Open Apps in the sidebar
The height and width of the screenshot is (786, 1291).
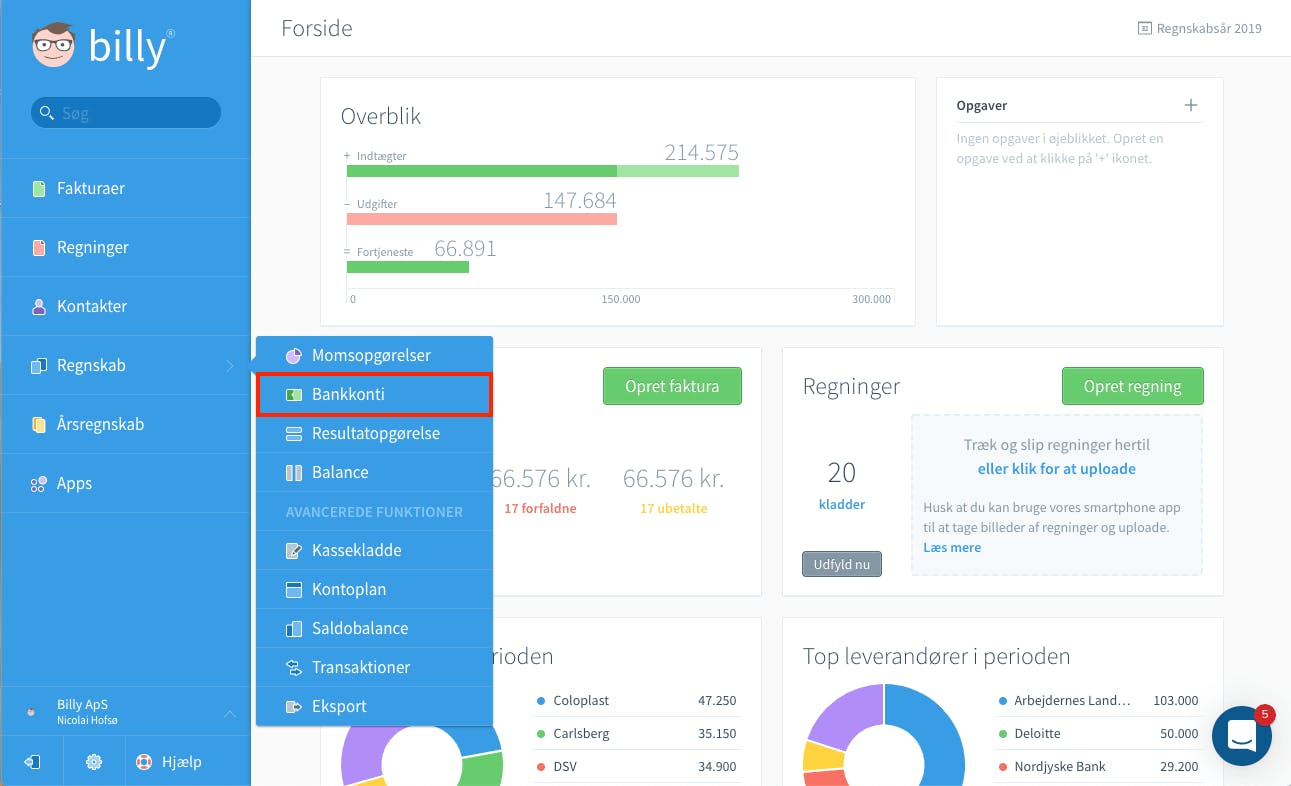126,483
